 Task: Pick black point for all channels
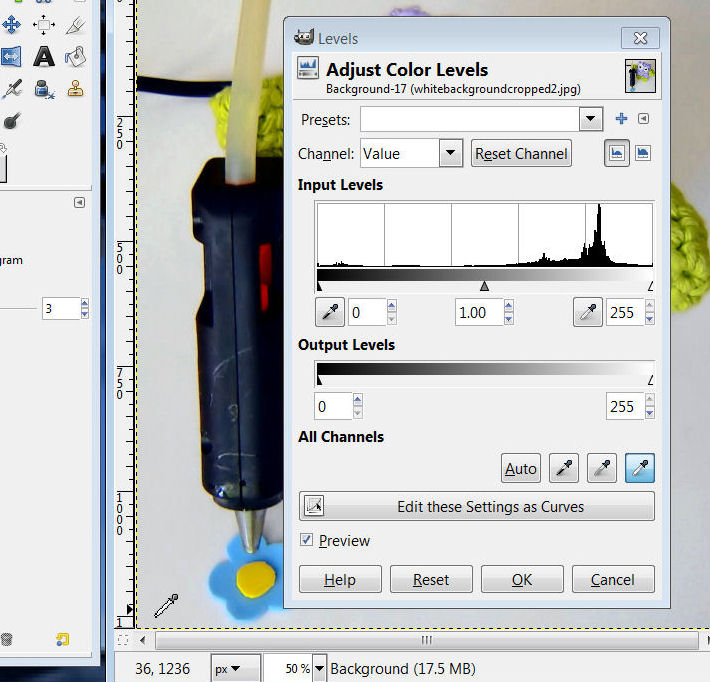click(563, 468)
